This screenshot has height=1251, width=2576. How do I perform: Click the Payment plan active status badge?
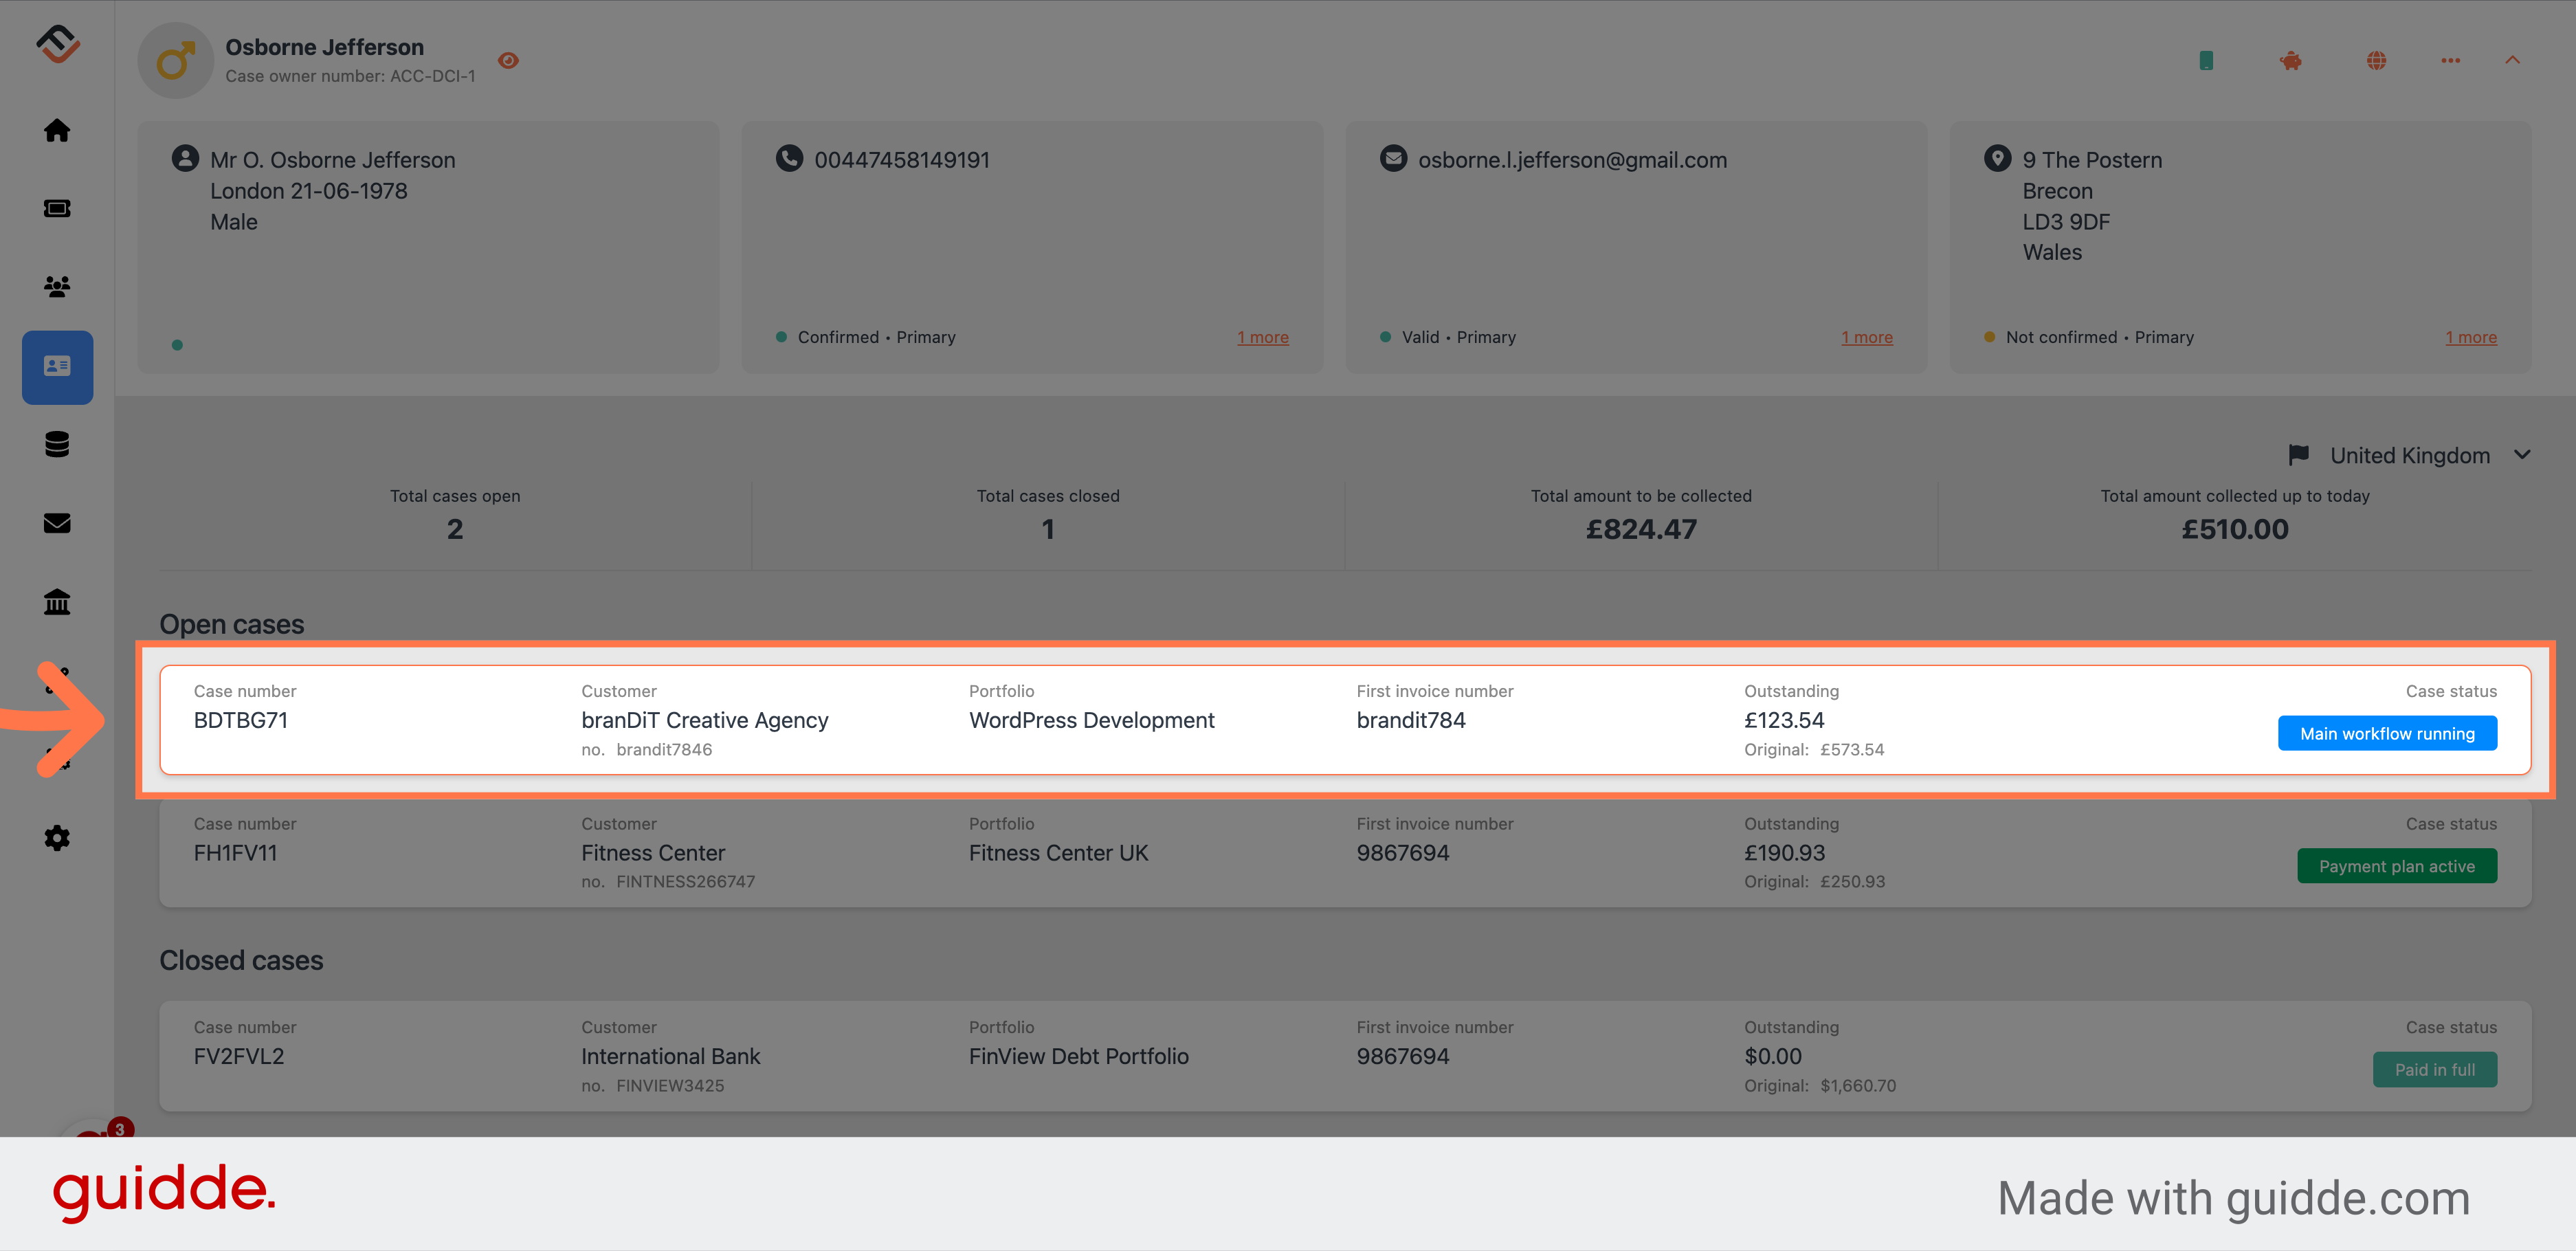click(x=2396, y=866)
